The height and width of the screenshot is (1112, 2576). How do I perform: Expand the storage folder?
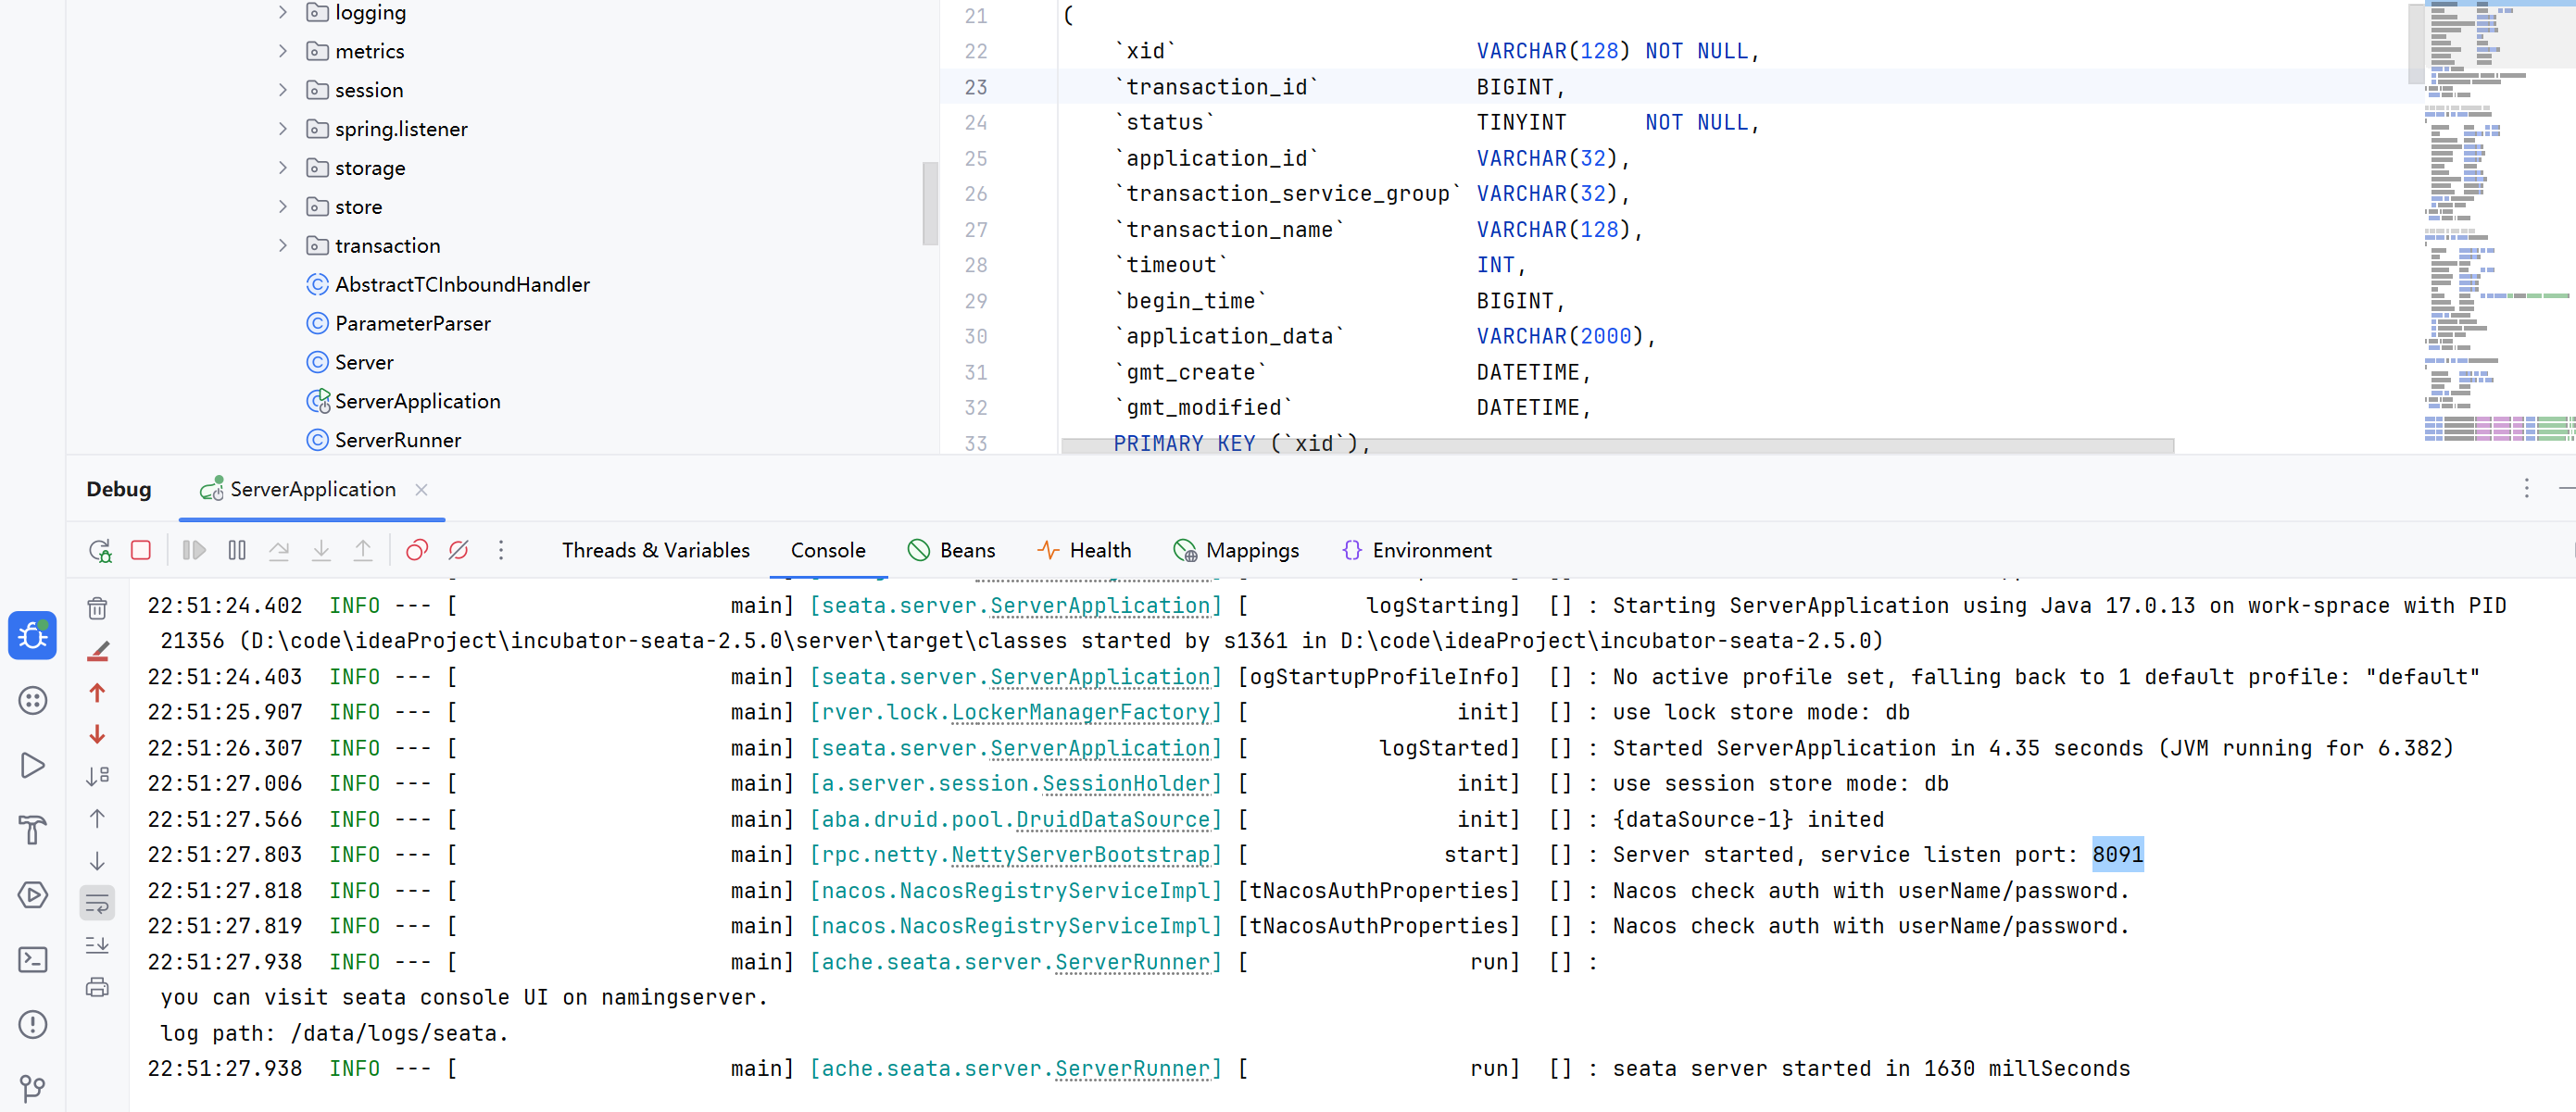[x=283, y=168]
